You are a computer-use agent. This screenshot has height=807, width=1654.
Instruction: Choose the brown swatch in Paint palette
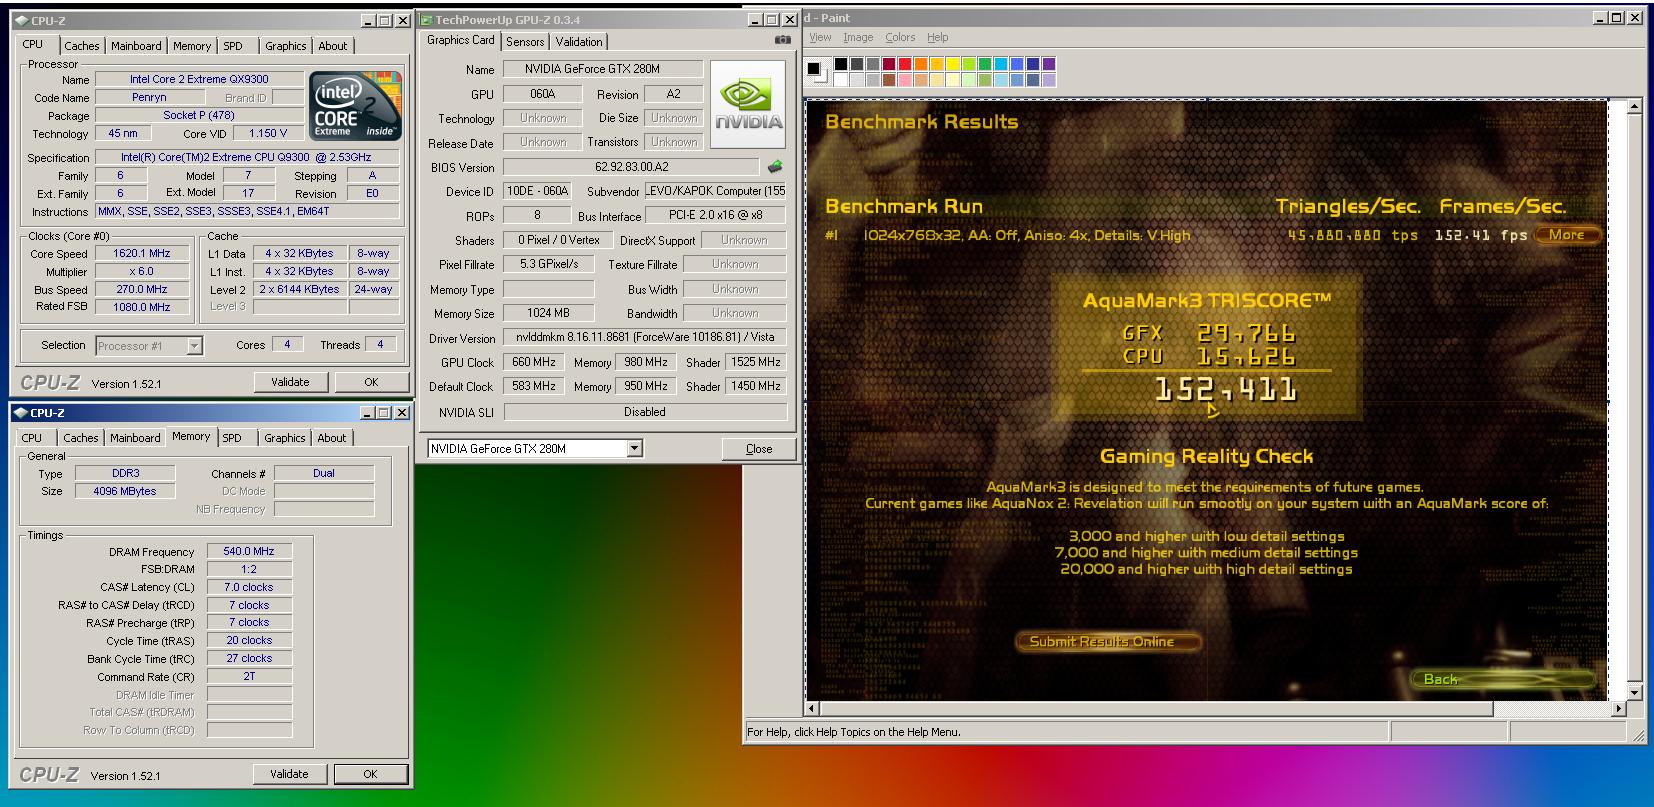coord(889,79)
